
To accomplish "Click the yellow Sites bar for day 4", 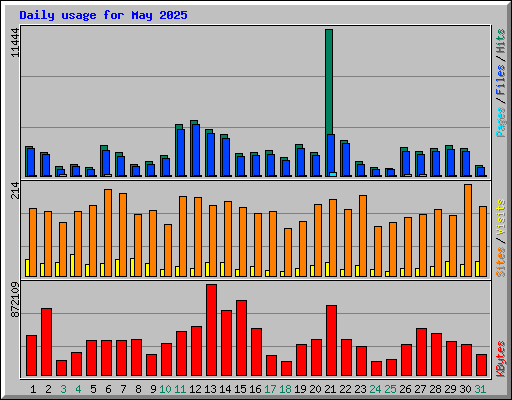I will tap(72, 265).
